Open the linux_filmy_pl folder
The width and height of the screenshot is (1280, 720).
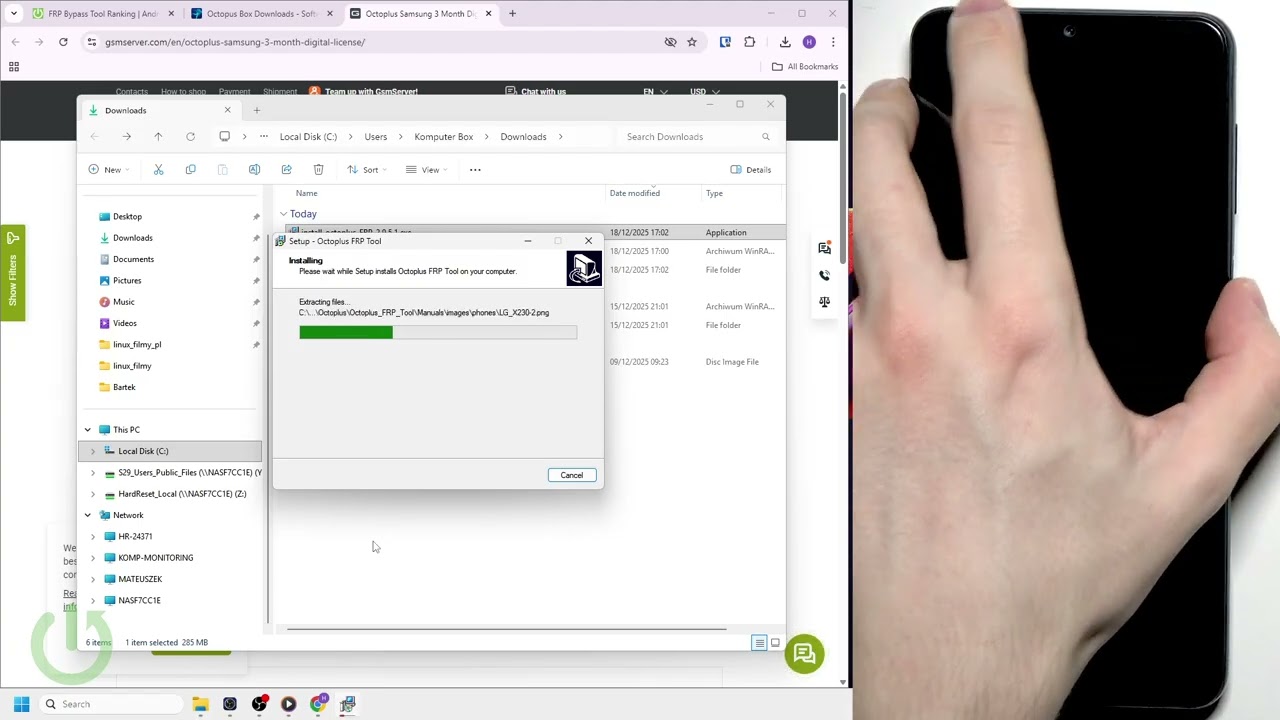point(137,344)
